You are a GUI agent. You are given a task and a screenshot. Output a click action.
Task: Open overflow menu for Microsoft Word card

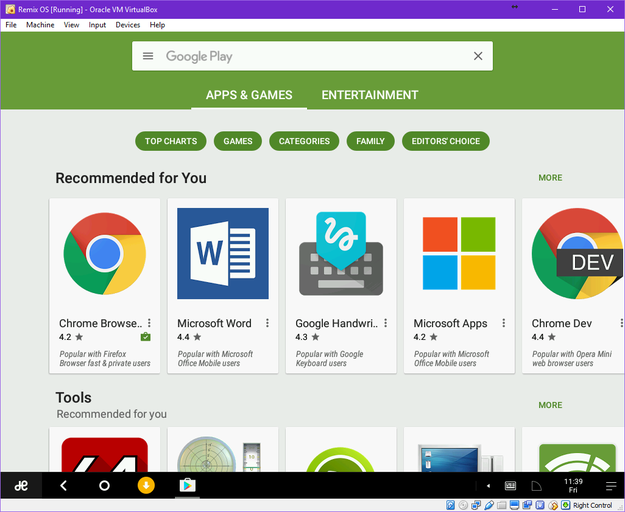(x=267, y=323)
